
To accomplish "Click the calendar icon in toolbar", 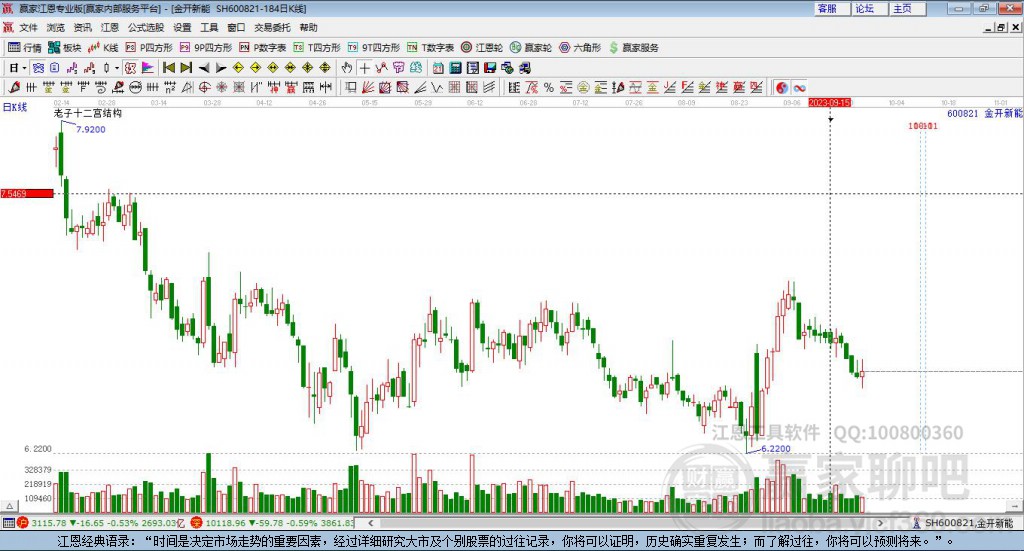I will [438, 68].
